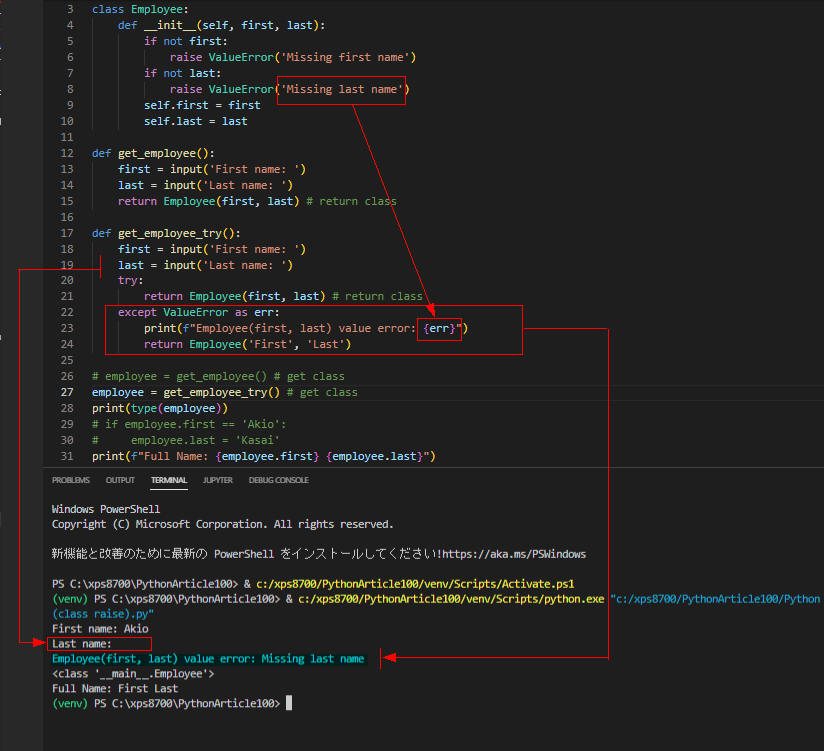The height and width of the screenshot is (751, 824).
Task: Switch to the PROBLEMS panel tab
Action: point(71,480)
